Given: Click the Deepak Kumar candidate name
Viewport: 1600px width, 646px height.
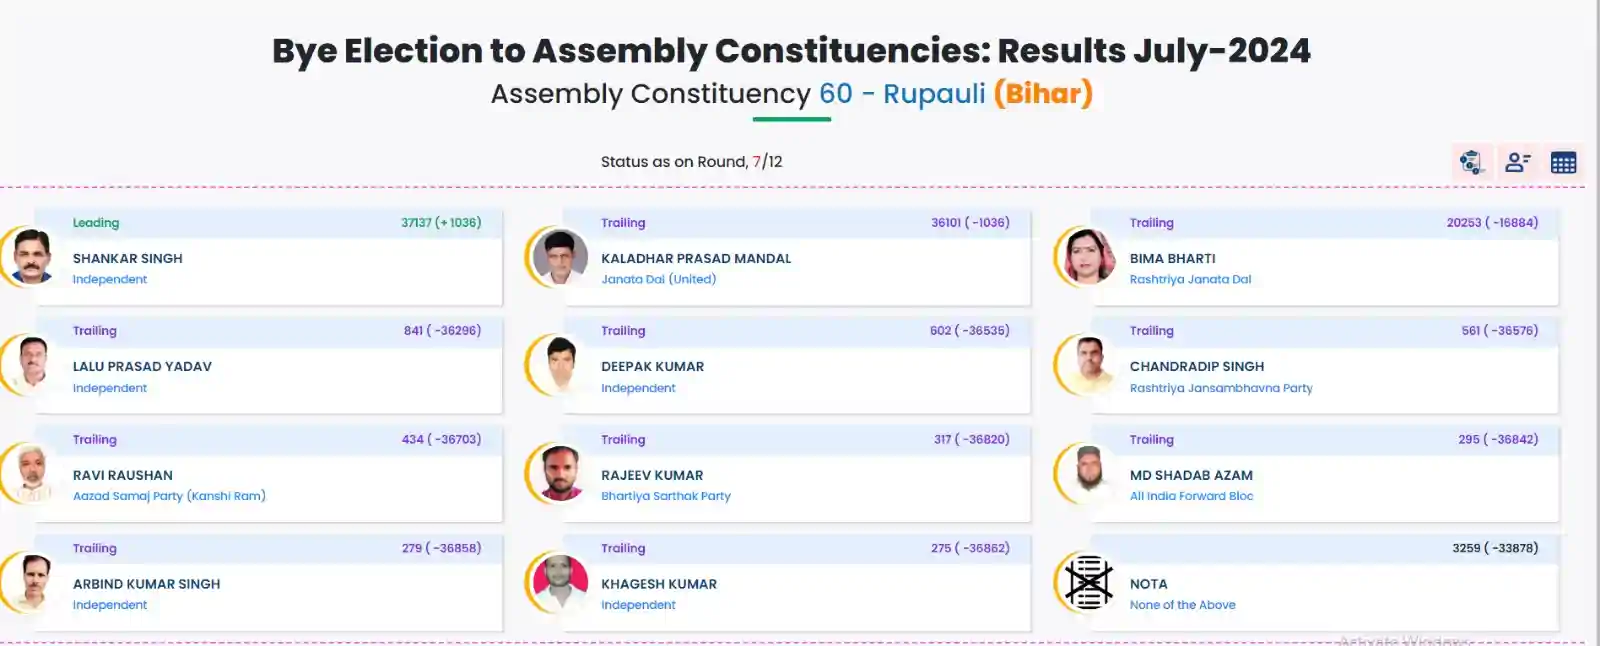Looking at the screenshot, I should (x=652, y=366).
